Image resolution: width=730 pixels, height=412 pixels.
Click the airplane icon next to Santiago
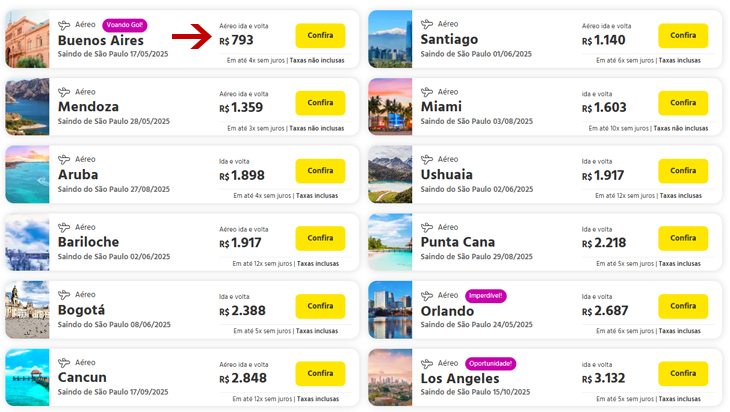click(x=427, y=24)
